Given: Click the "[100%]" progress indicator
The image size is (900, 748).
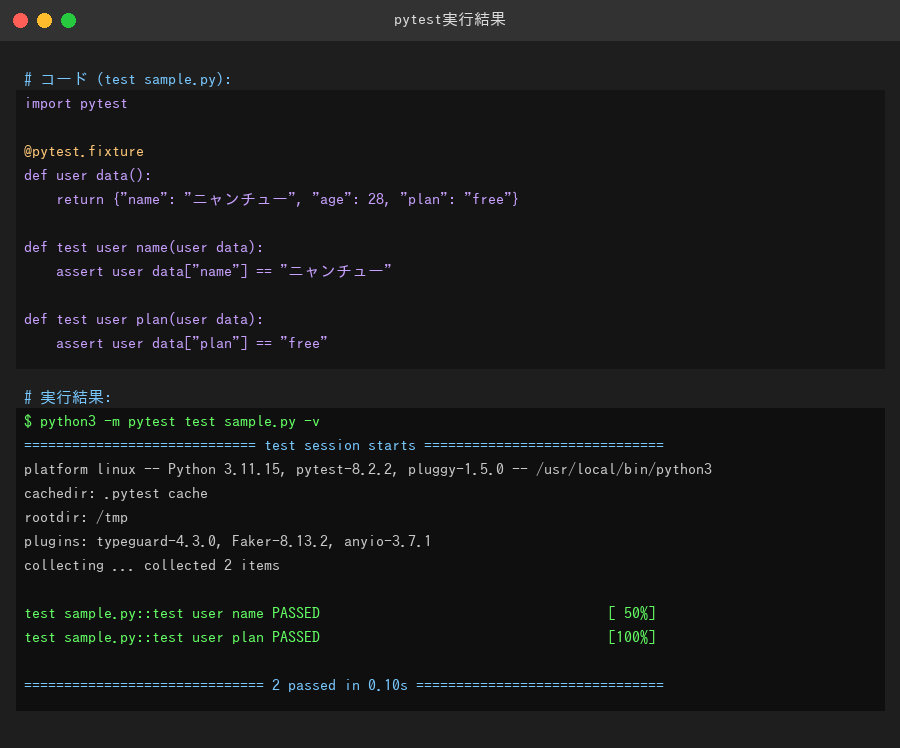Looking at the screenshot, I should (631, 638).
